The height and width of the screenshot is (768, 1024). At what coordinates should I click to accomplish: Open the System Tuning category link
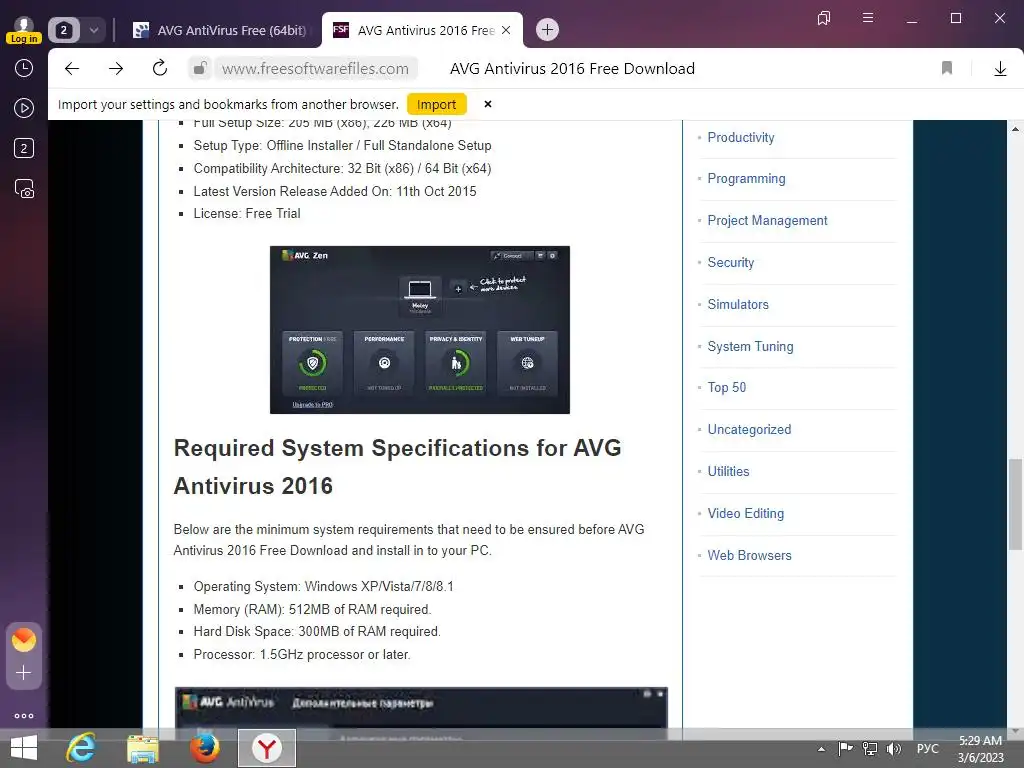750,346
